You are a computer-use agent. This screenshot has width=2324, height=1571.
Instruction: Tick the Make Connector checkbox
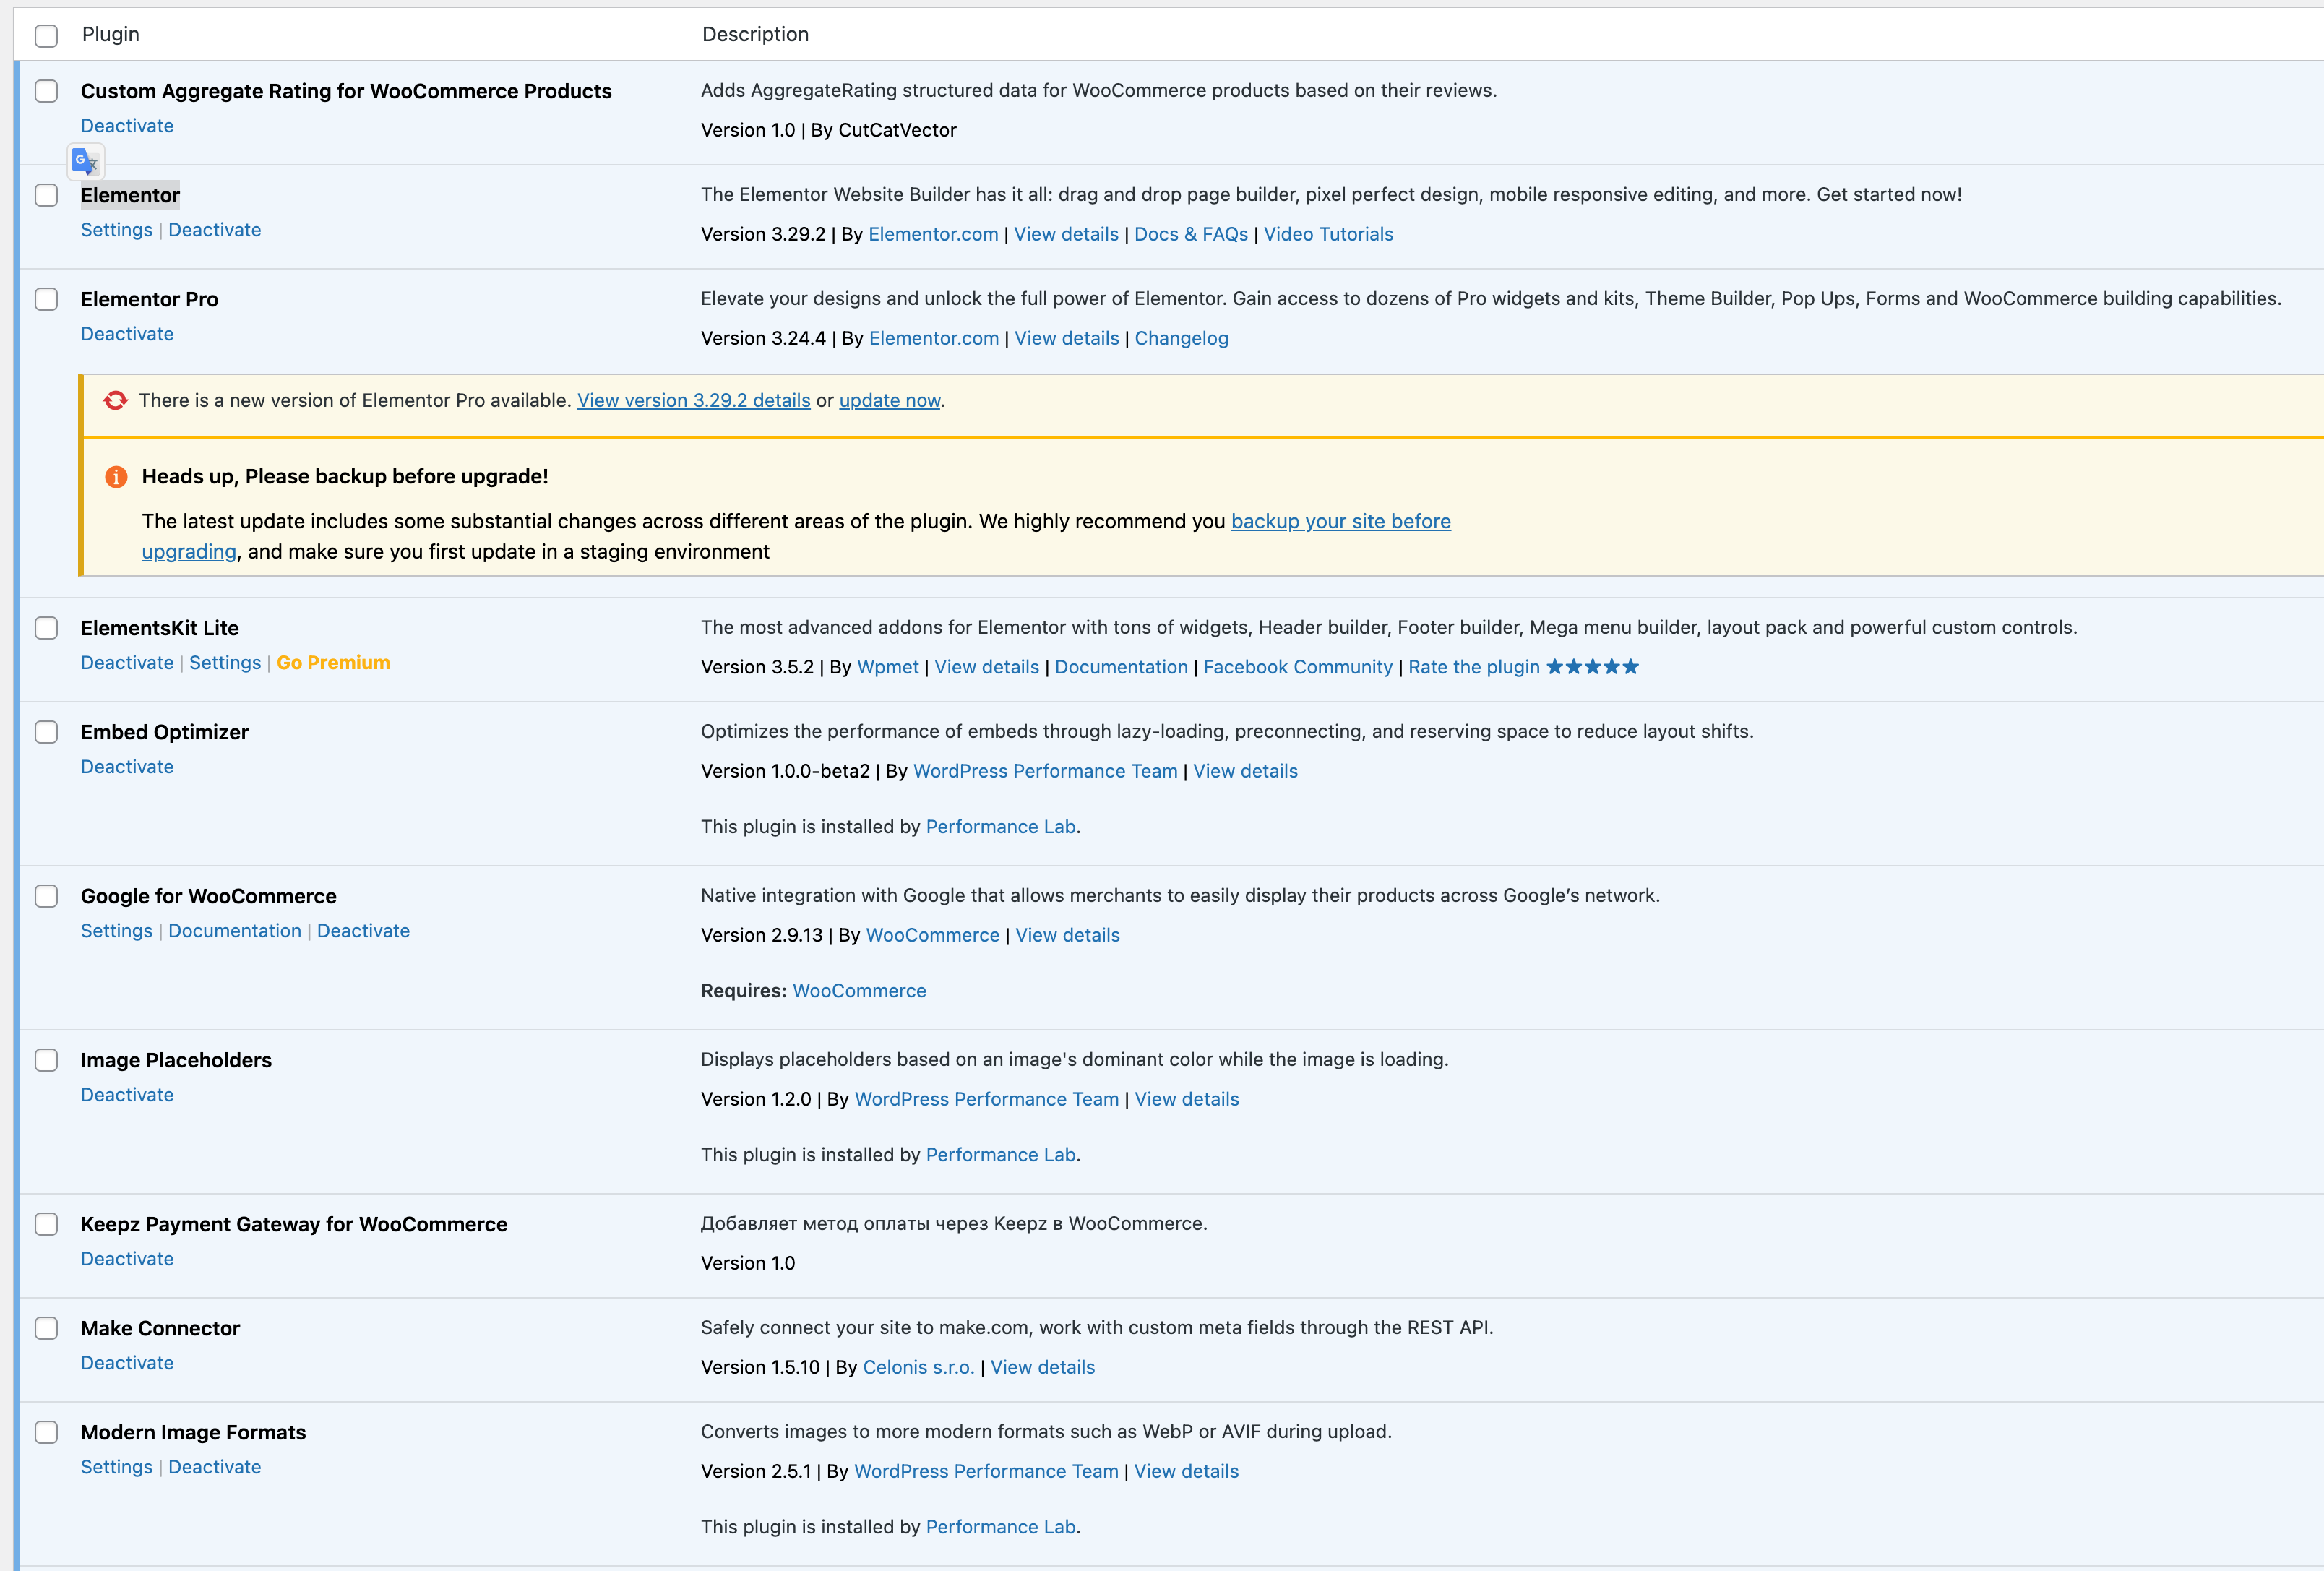point(46,1328)
